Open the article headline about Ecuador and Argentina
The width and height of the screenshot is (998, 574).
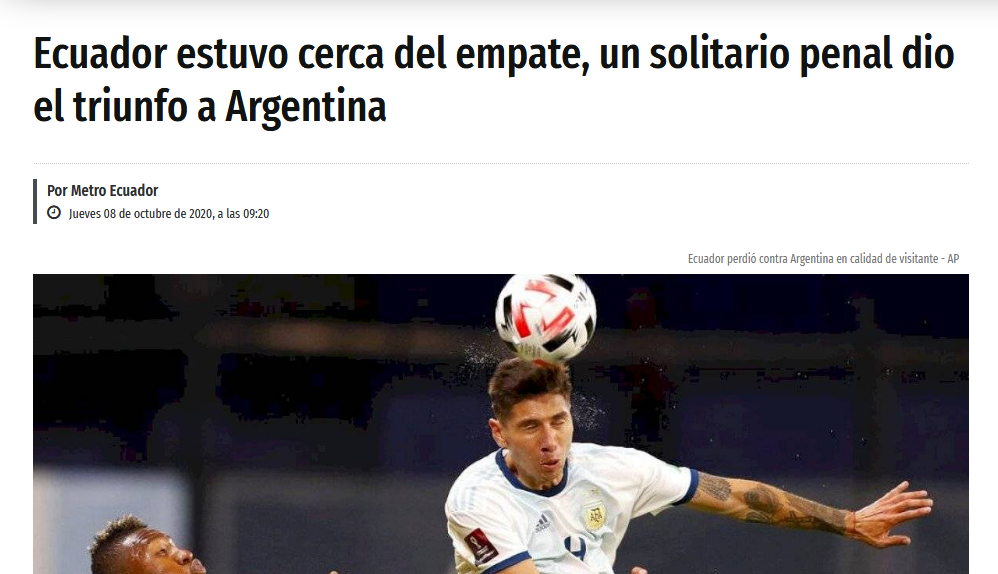494,80
